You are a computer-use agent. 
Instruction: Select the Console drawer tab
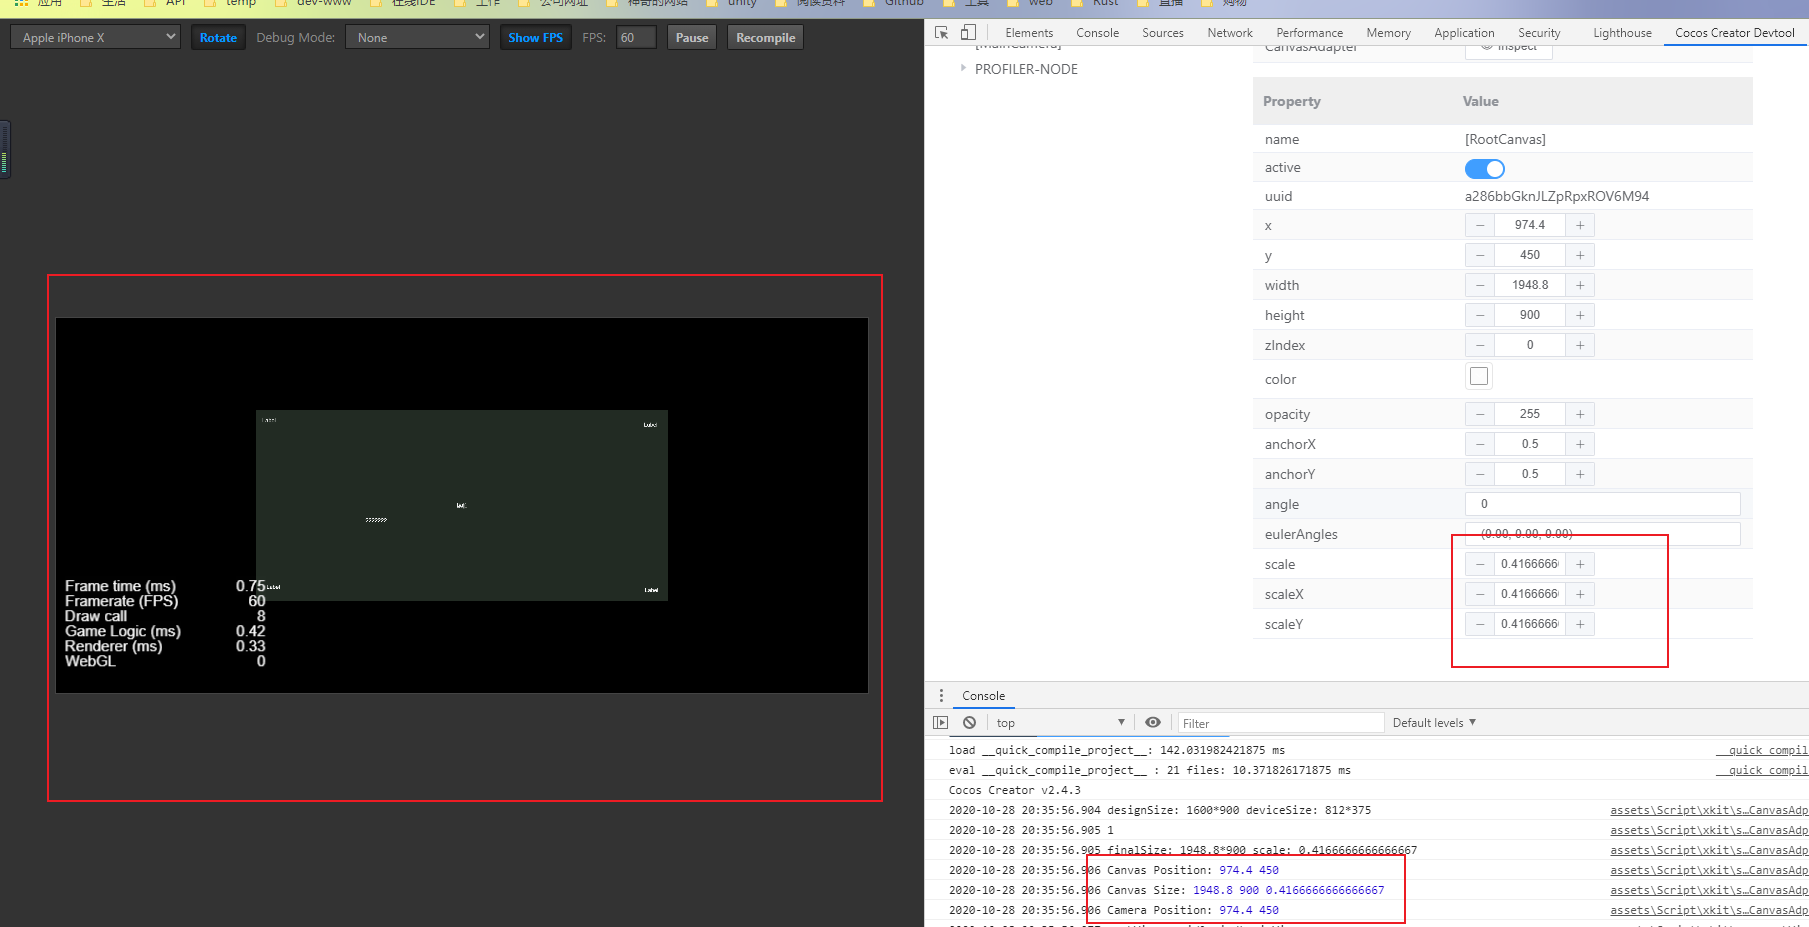pos(983,696)
